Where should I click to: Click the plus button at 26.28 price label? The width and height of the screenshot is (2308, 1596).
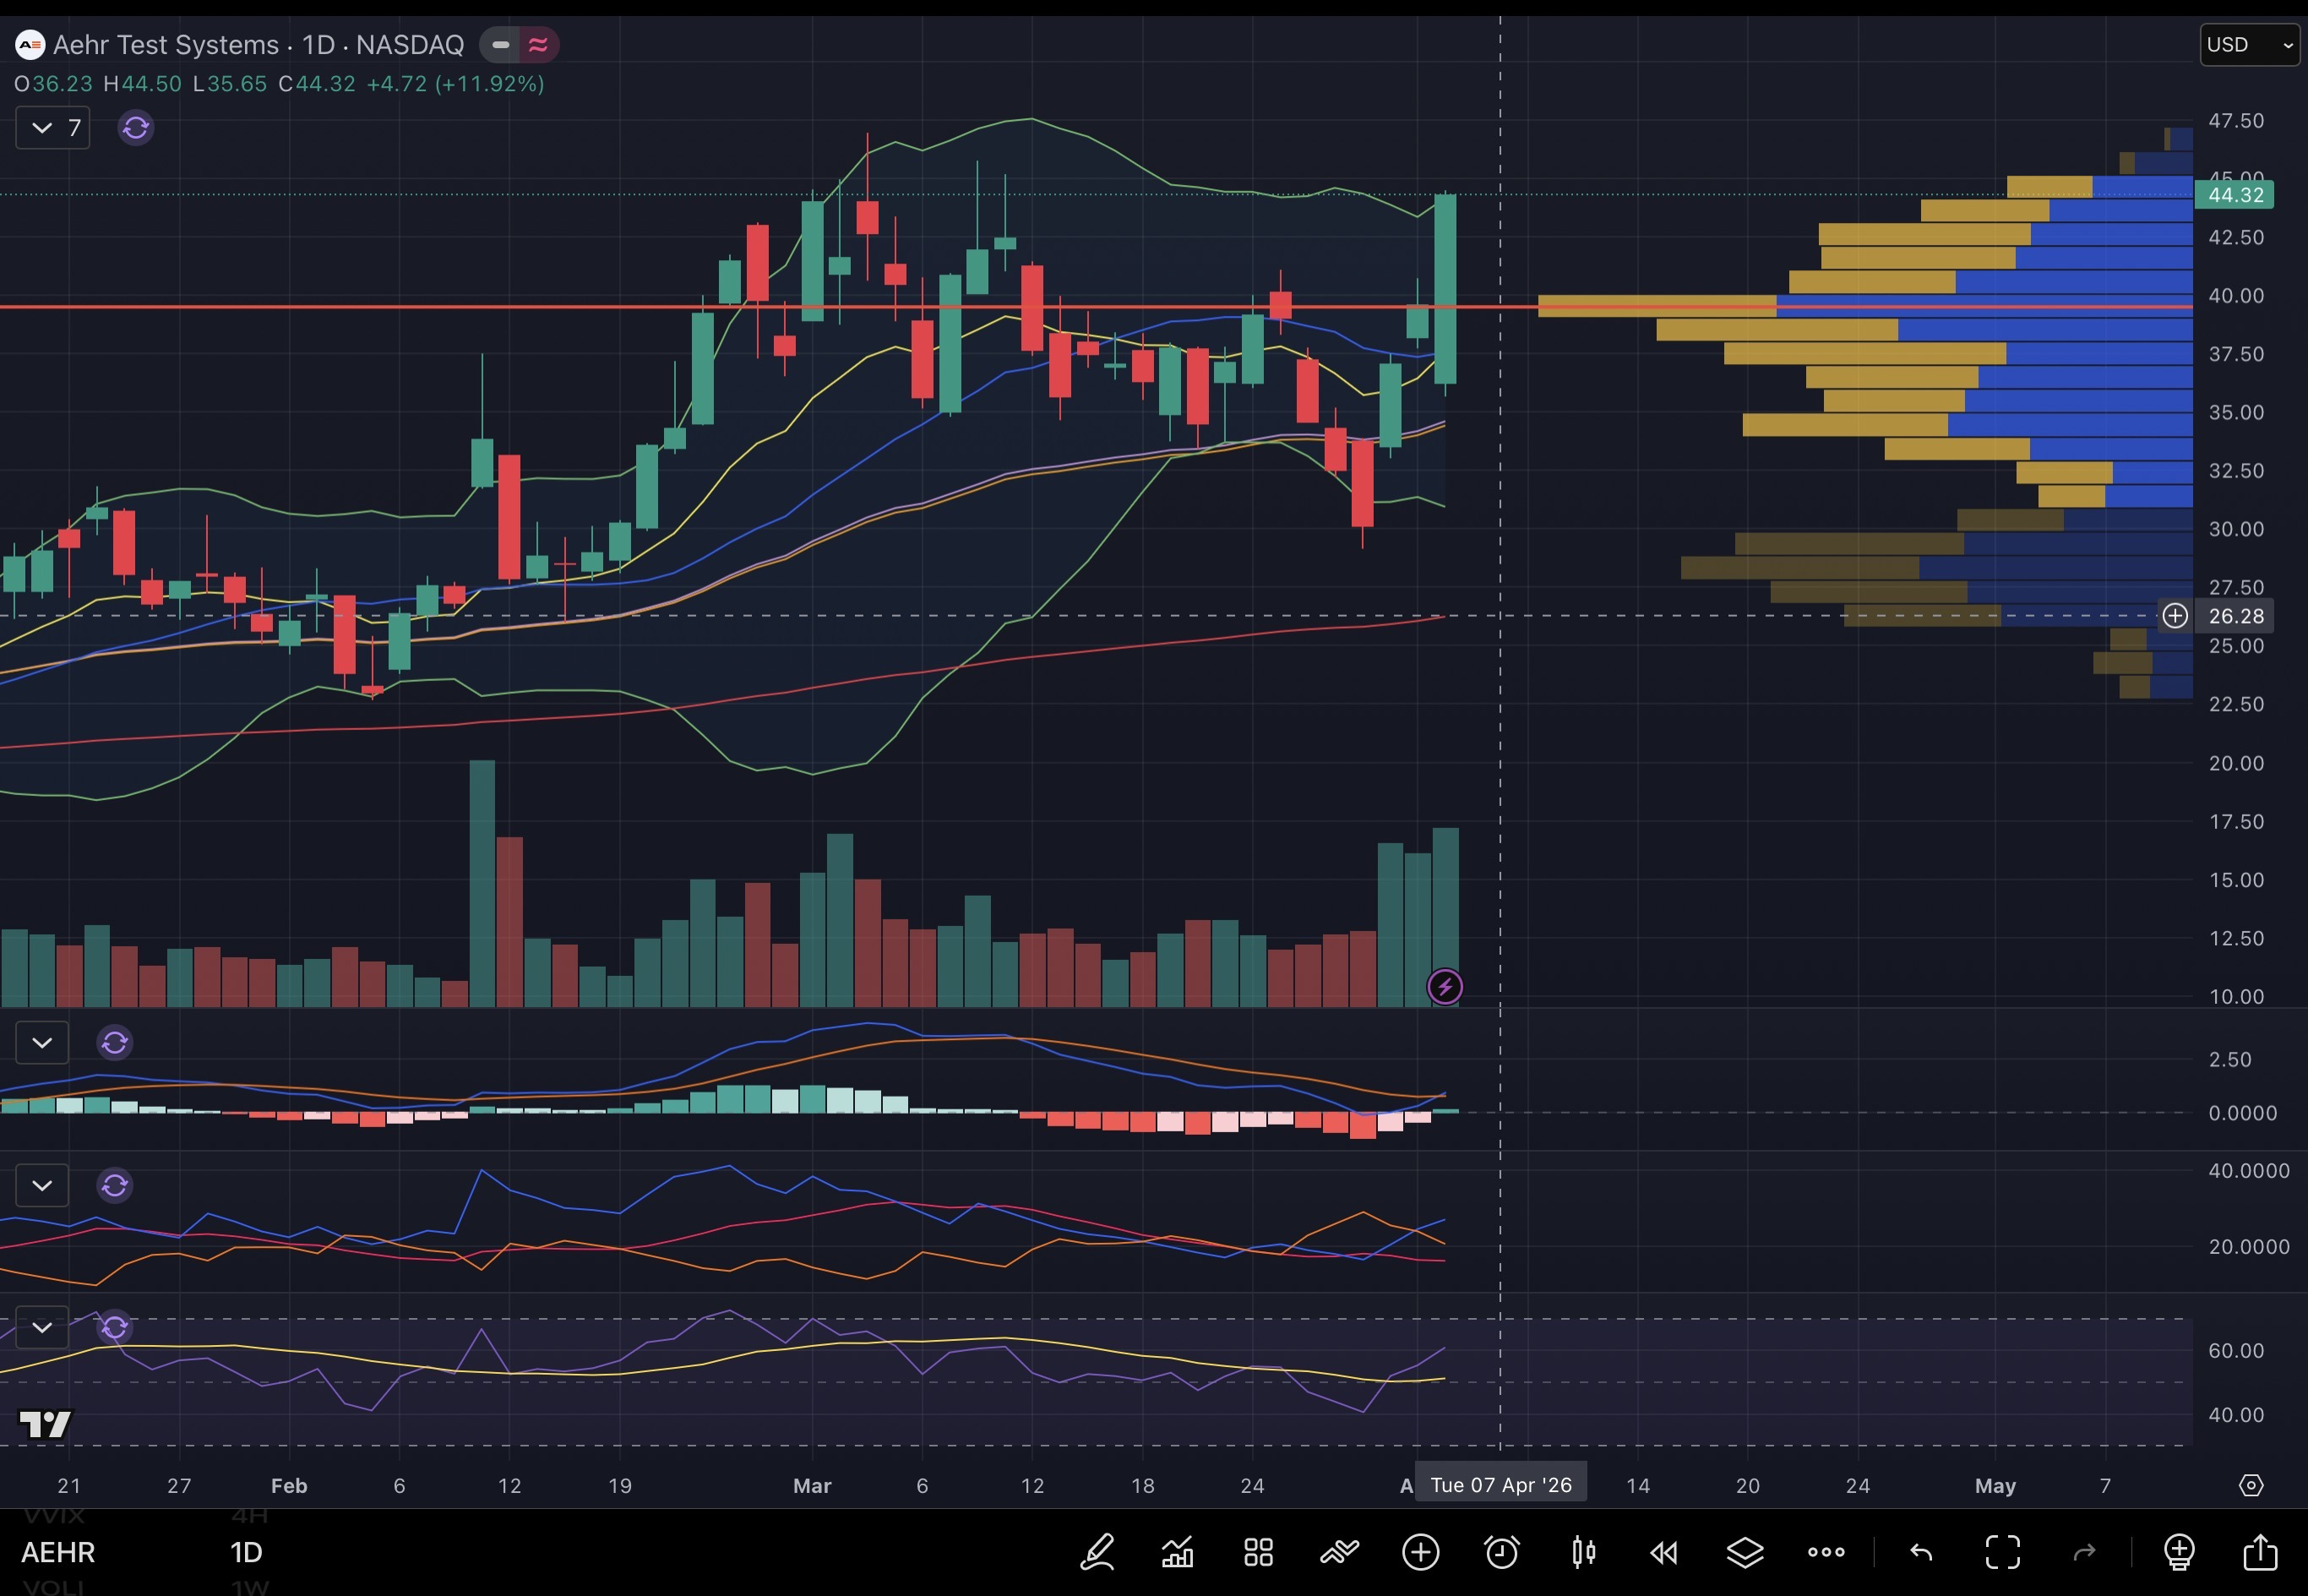point(2175,616)
